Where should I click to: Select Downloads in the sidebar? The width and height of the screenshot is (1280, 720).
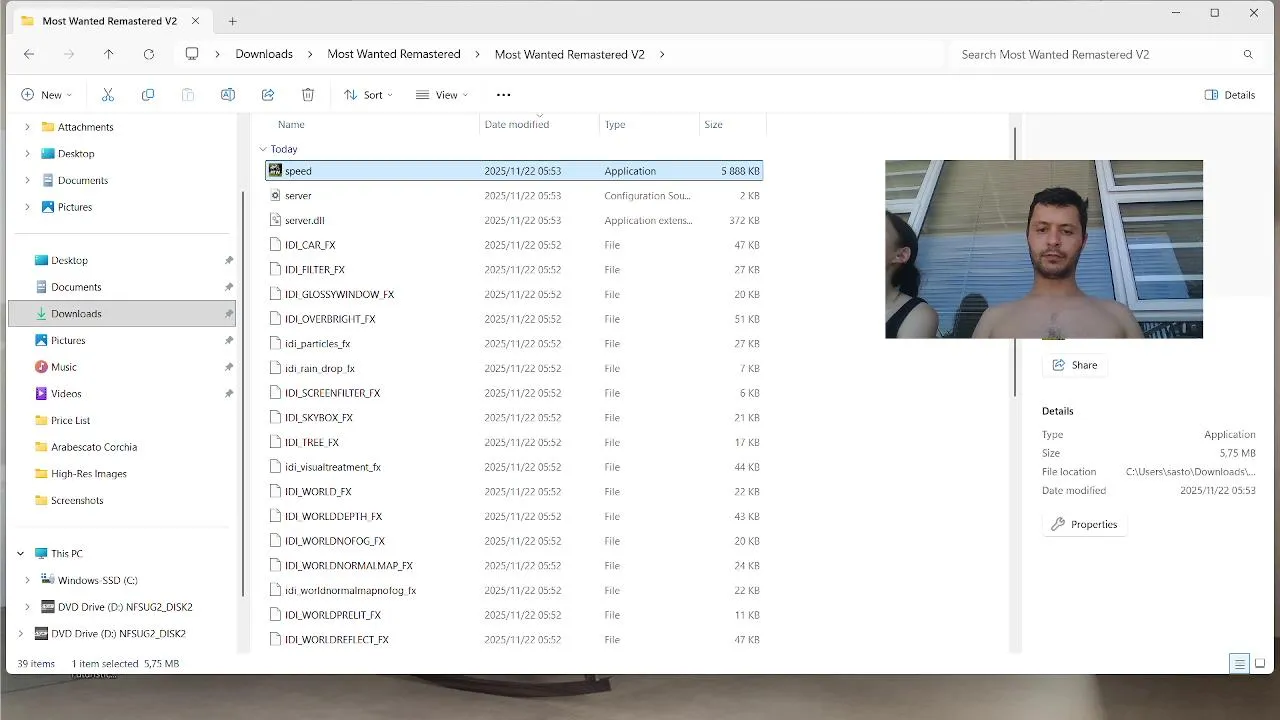(x=122, y=314)
